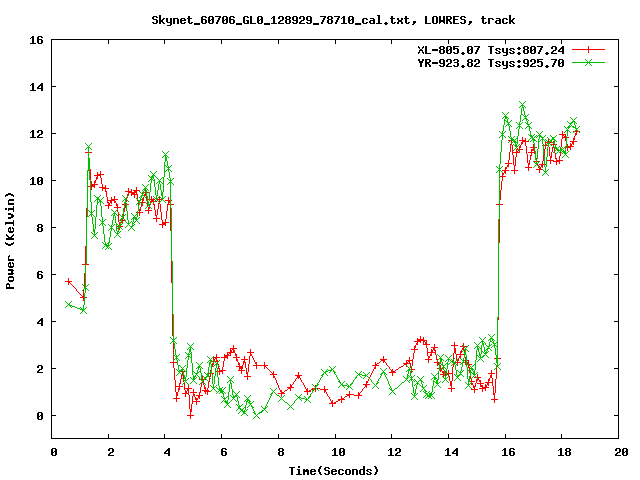Click x-axis tick label 20

point(621,452)
